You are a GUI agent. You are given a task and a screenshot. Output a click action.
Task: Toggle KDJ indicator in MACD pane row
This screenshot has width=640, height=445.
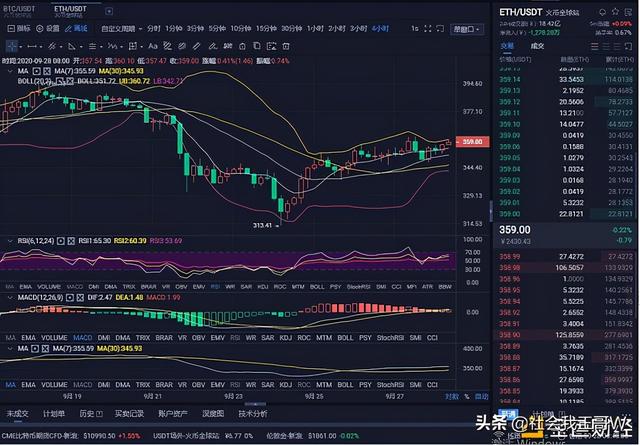point(286,338)
